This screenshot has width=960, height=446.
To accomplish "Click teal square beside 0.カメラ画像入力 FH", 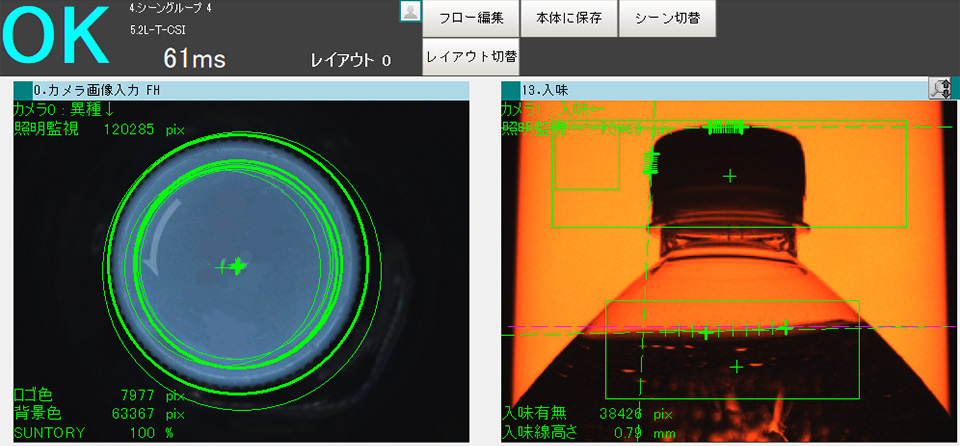I will coord(22,91).
